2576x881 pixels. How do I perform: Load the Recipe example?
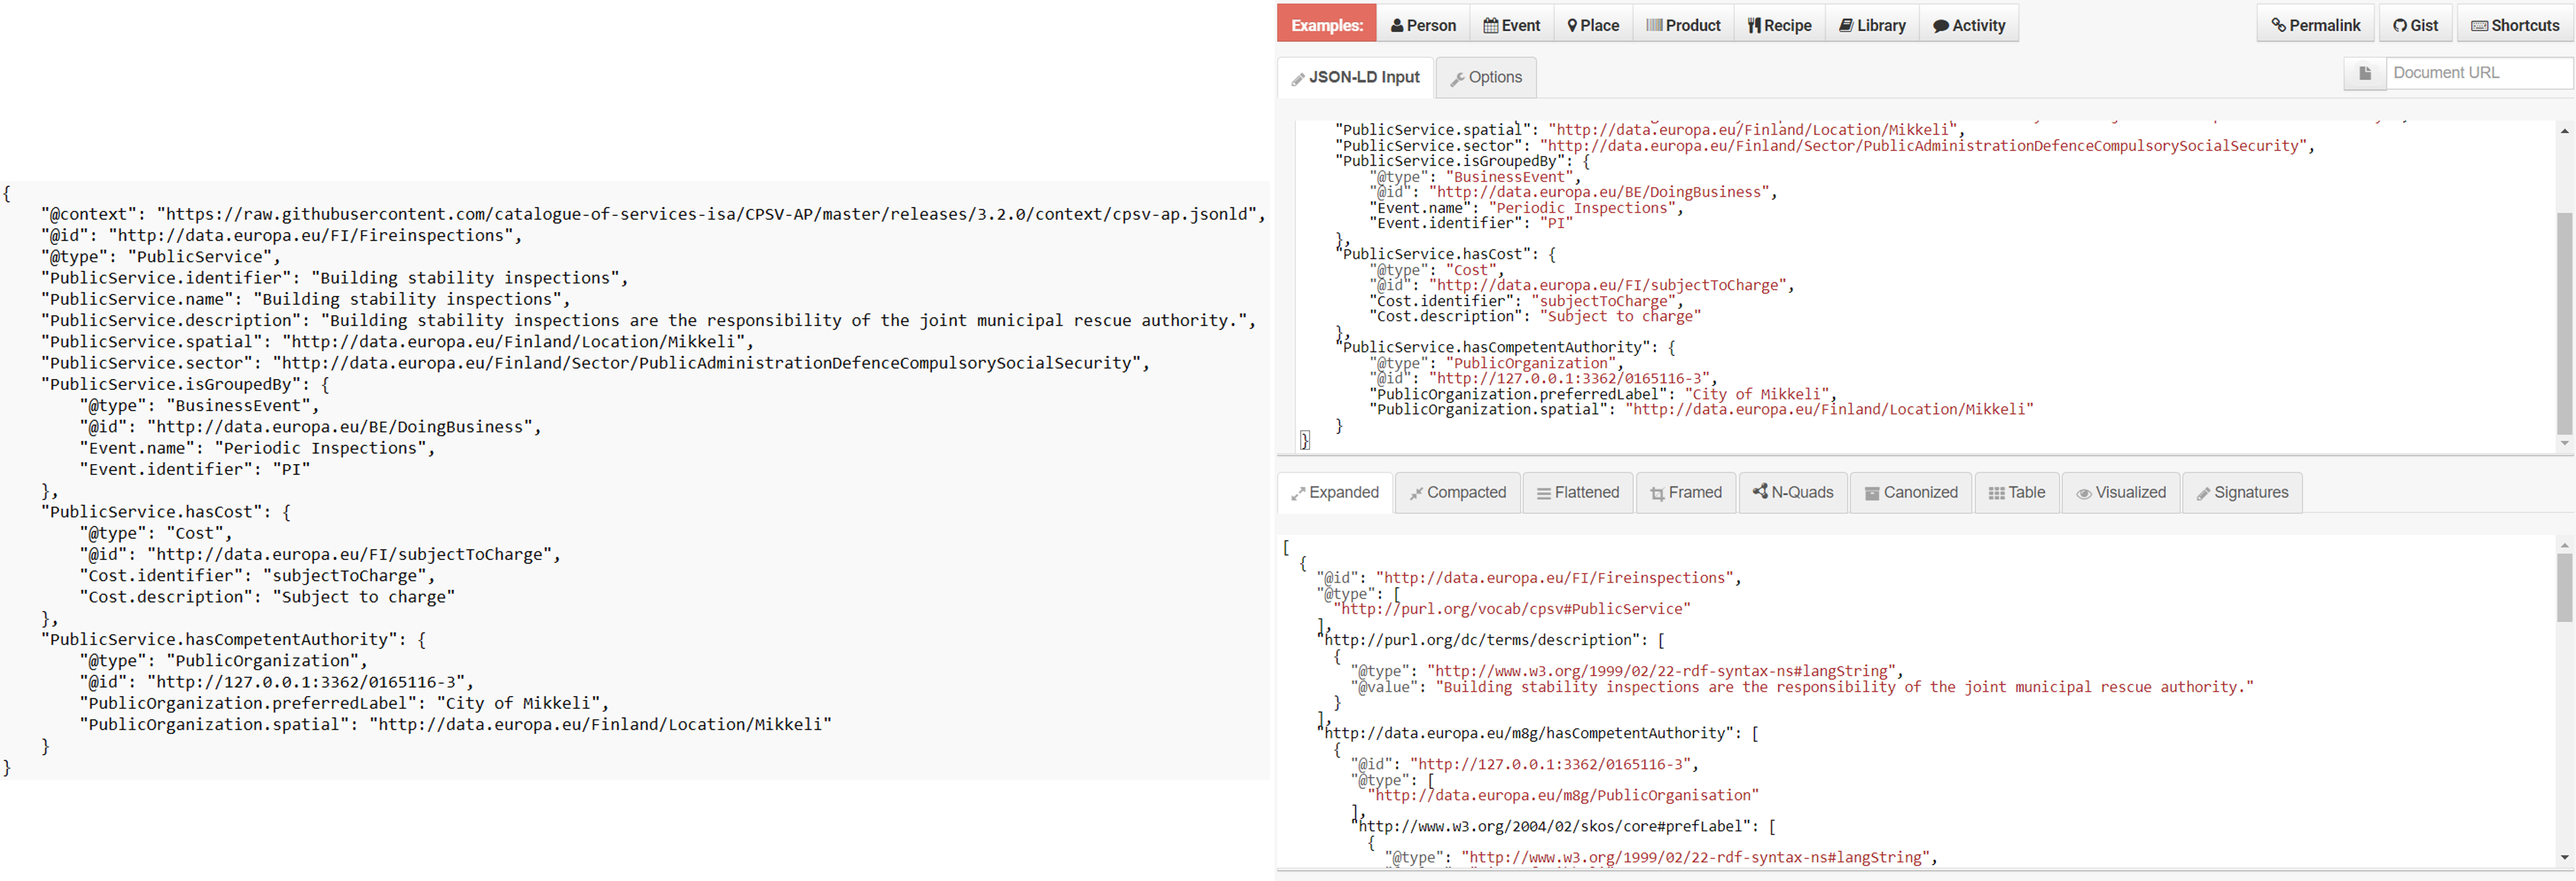click(x=1779, y=25)
